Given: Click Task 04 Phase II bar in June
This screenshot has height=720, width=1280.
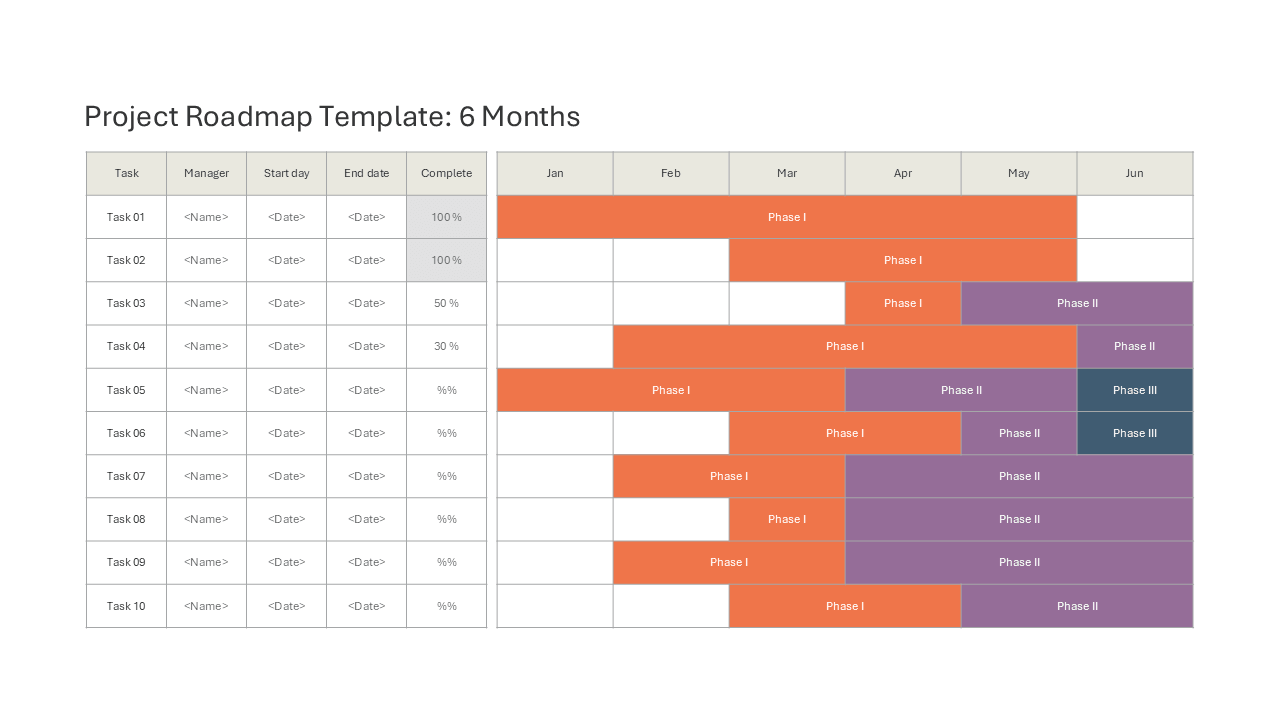Looking at the screenshot, I should [1135, 346].
